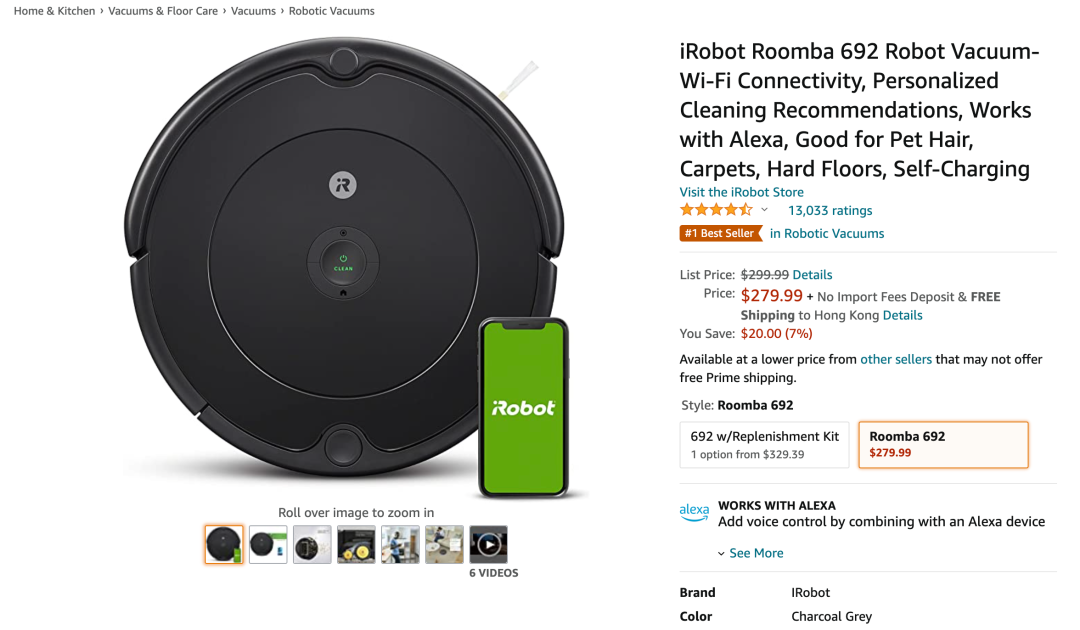The image size is (1080, 630).
Task: View the second Roomba thumbnail image
Action: [268, 545]
